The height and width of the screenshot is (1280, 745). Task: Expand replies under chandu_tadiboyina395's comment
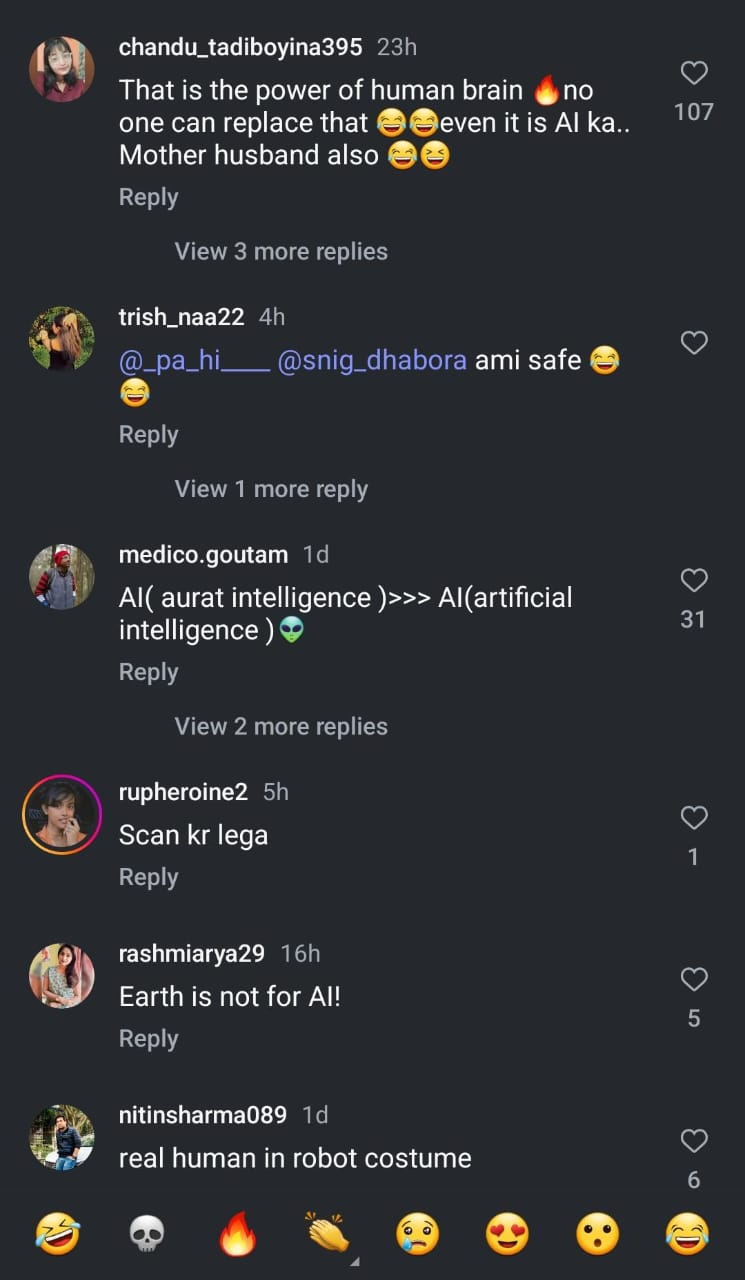(x=281, y=251)
